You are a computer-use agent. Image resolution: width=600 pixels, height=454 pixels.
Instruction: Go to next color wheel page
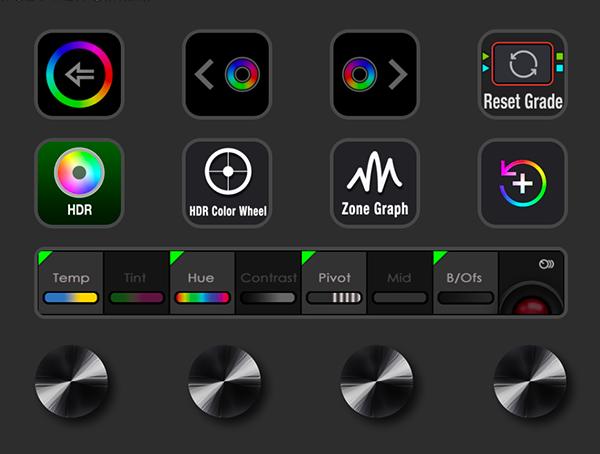click(x=375, y=74)
